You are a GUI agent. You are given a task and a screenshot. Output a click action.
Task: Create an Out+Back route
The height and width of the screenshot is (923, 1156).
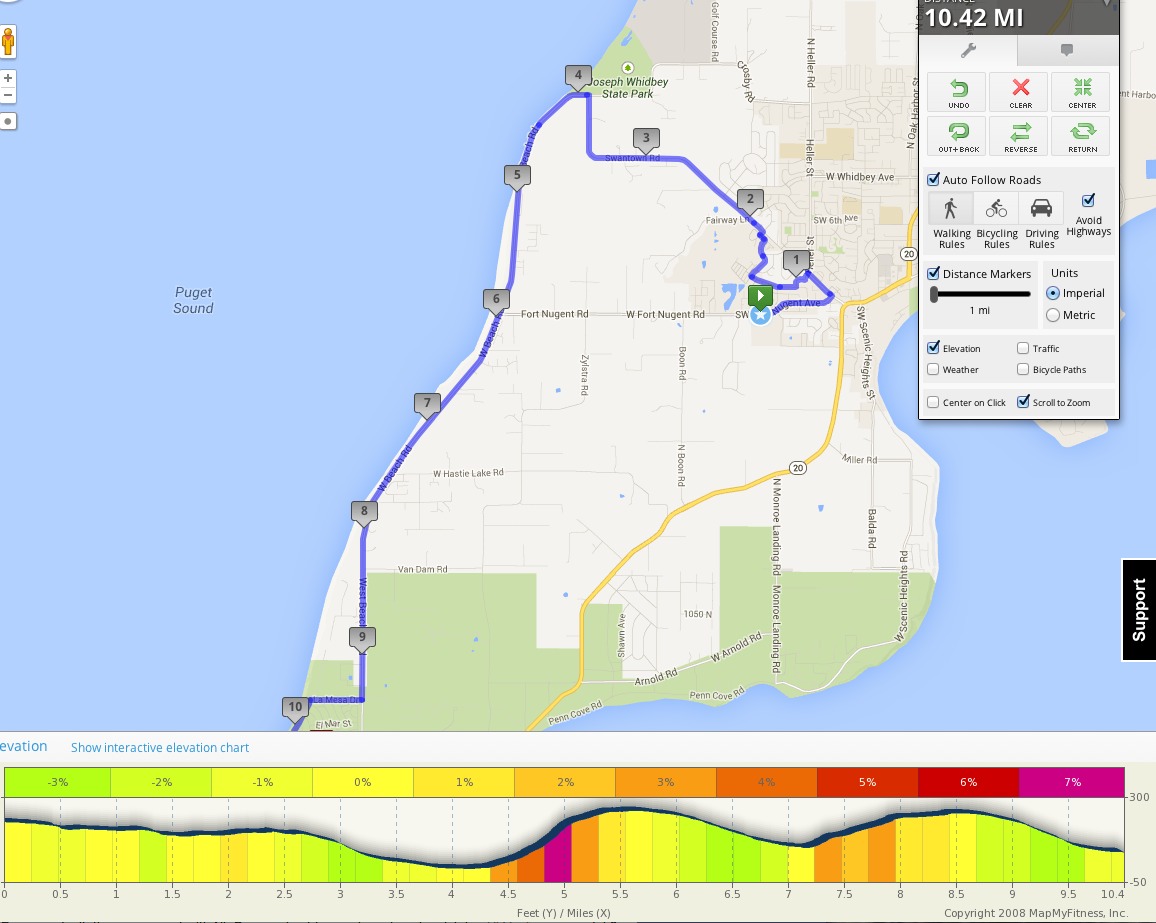[x=959, y=136]
